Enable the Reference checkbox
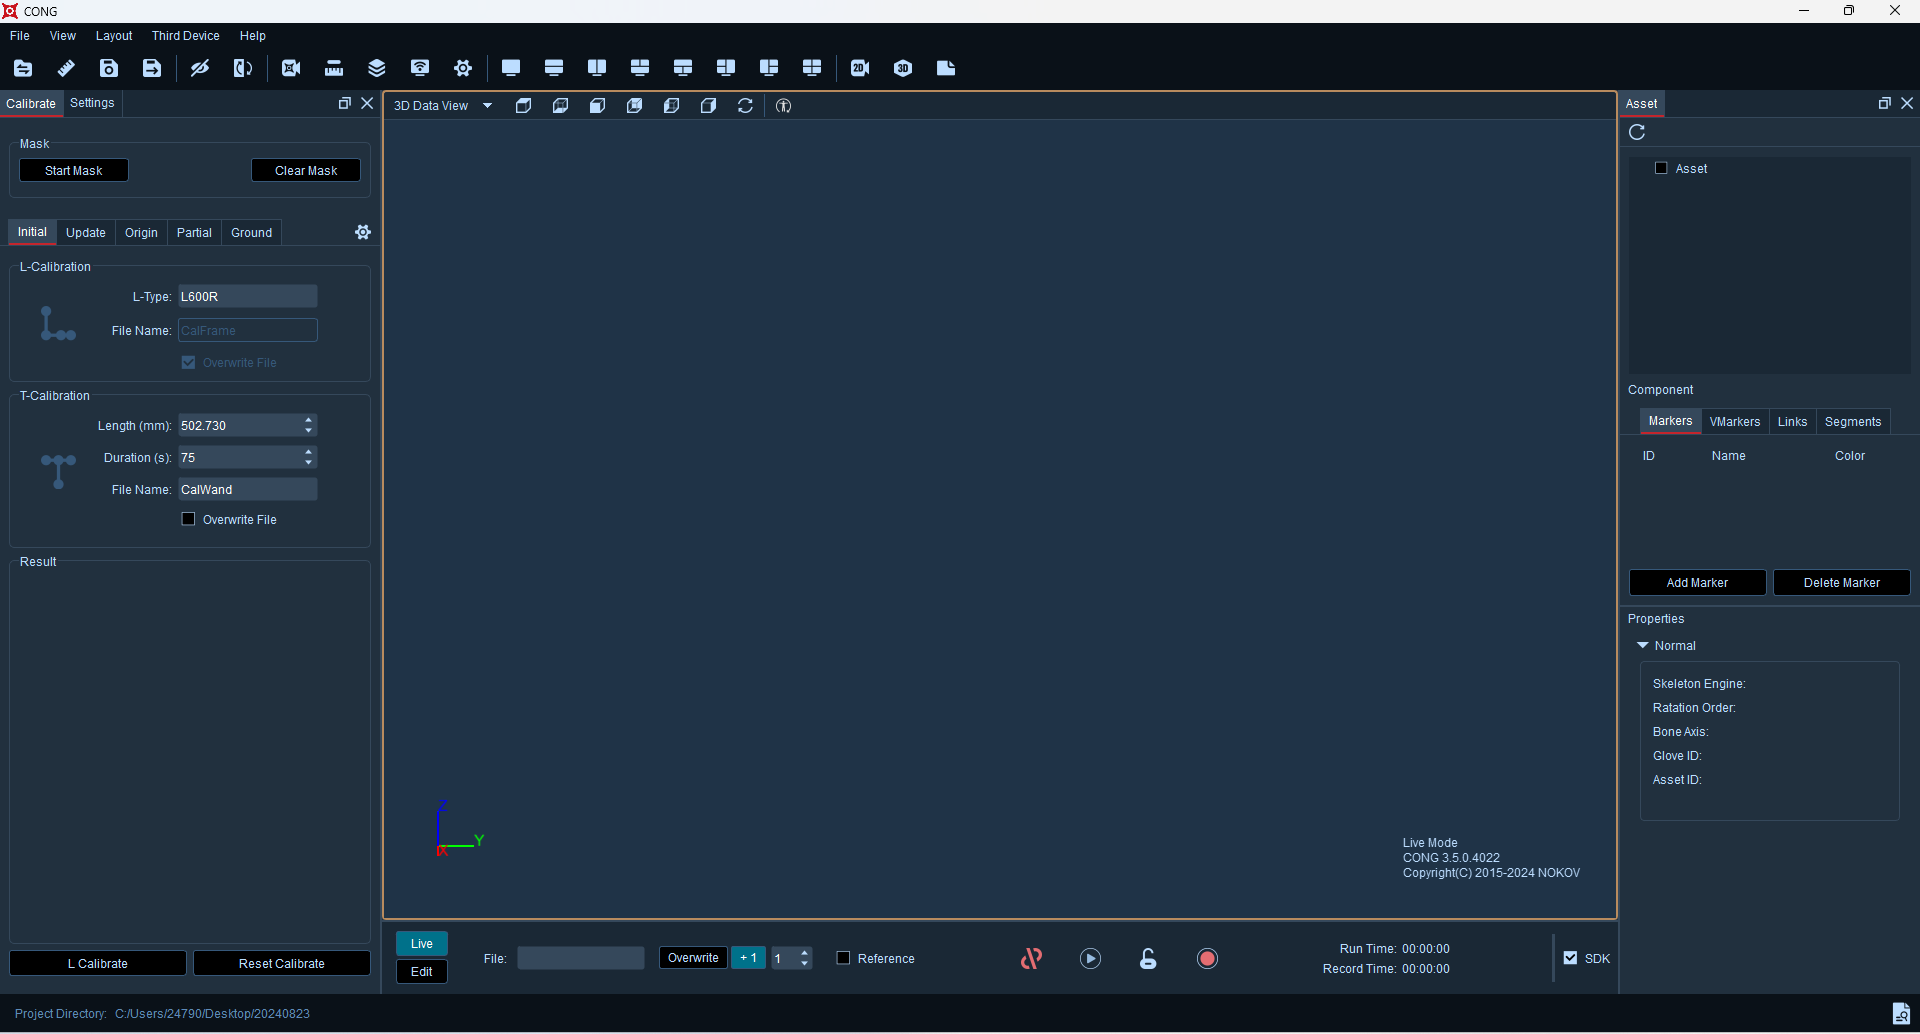This screenshot has height=1034, width=1920. (843, 958)
